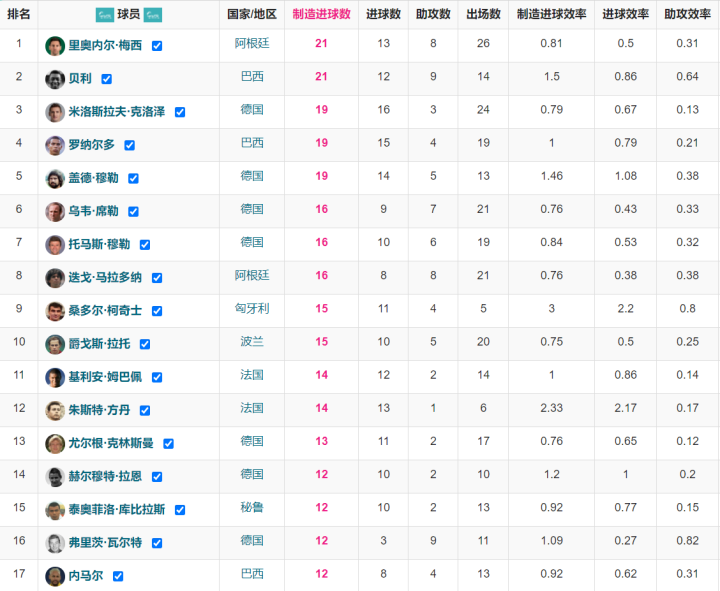Sort by the 助攻数 column header
The image size is (720, 591).
[432, 14]
